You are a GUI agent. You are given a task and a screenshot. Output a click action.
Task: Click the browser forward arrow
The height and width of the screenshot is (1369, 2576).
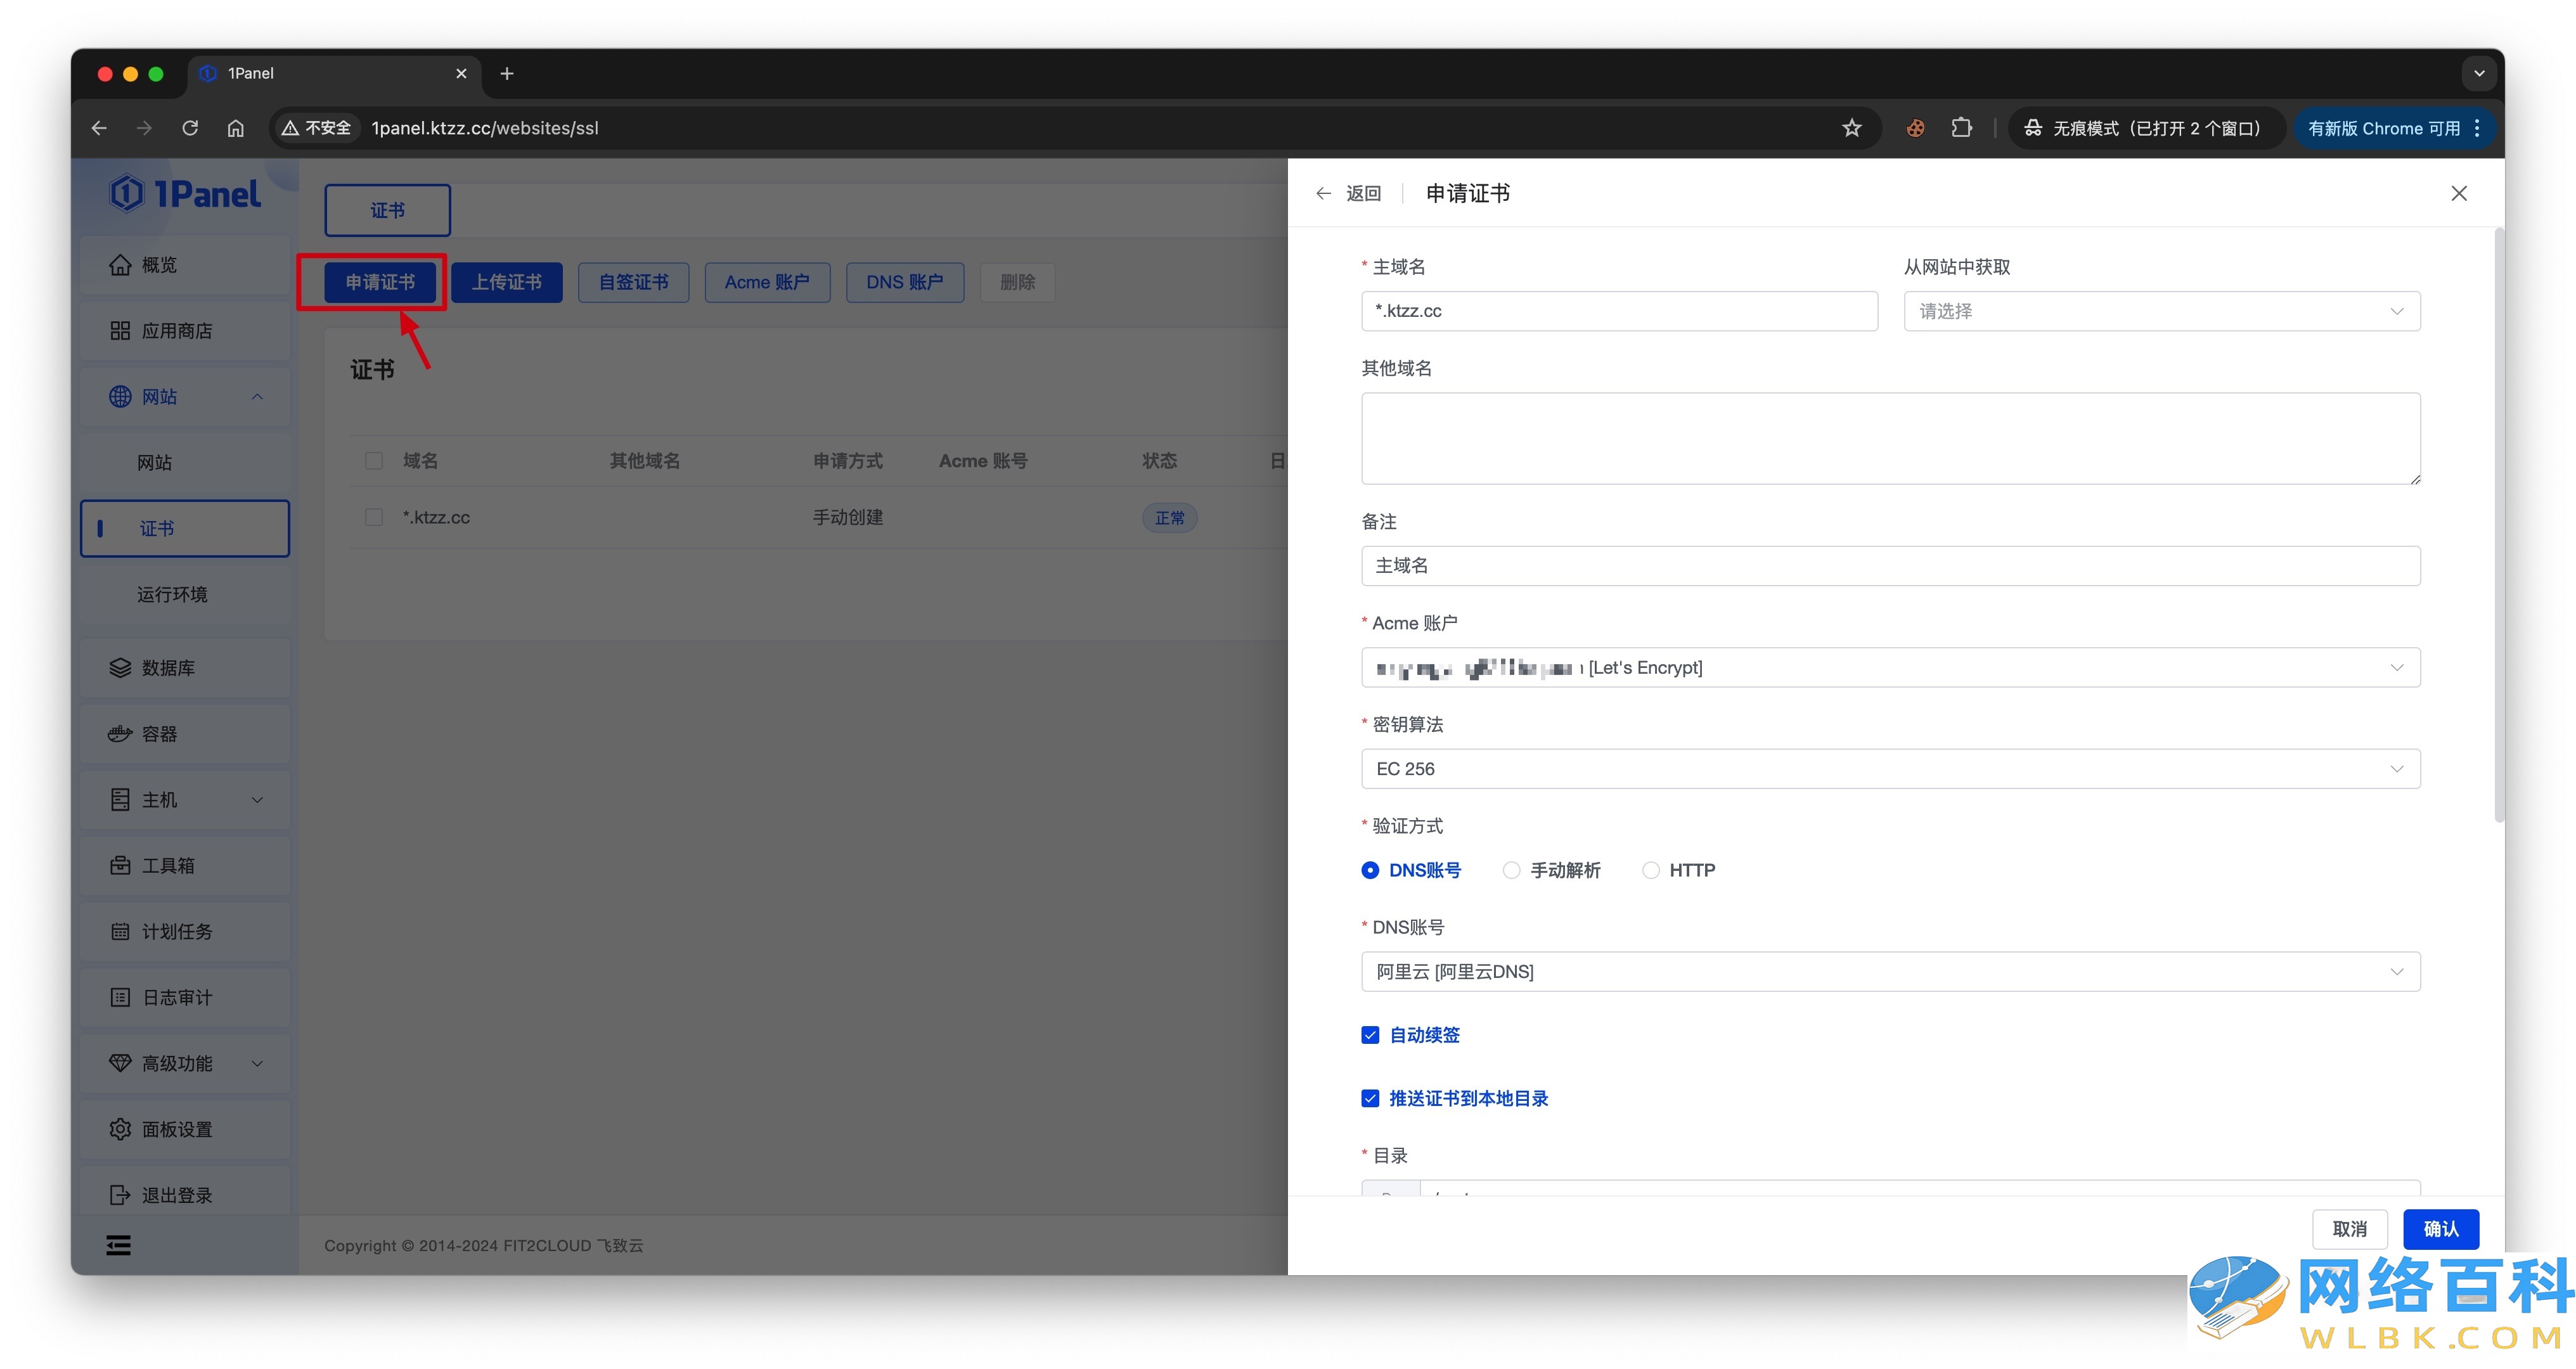[x=144, y=128]
